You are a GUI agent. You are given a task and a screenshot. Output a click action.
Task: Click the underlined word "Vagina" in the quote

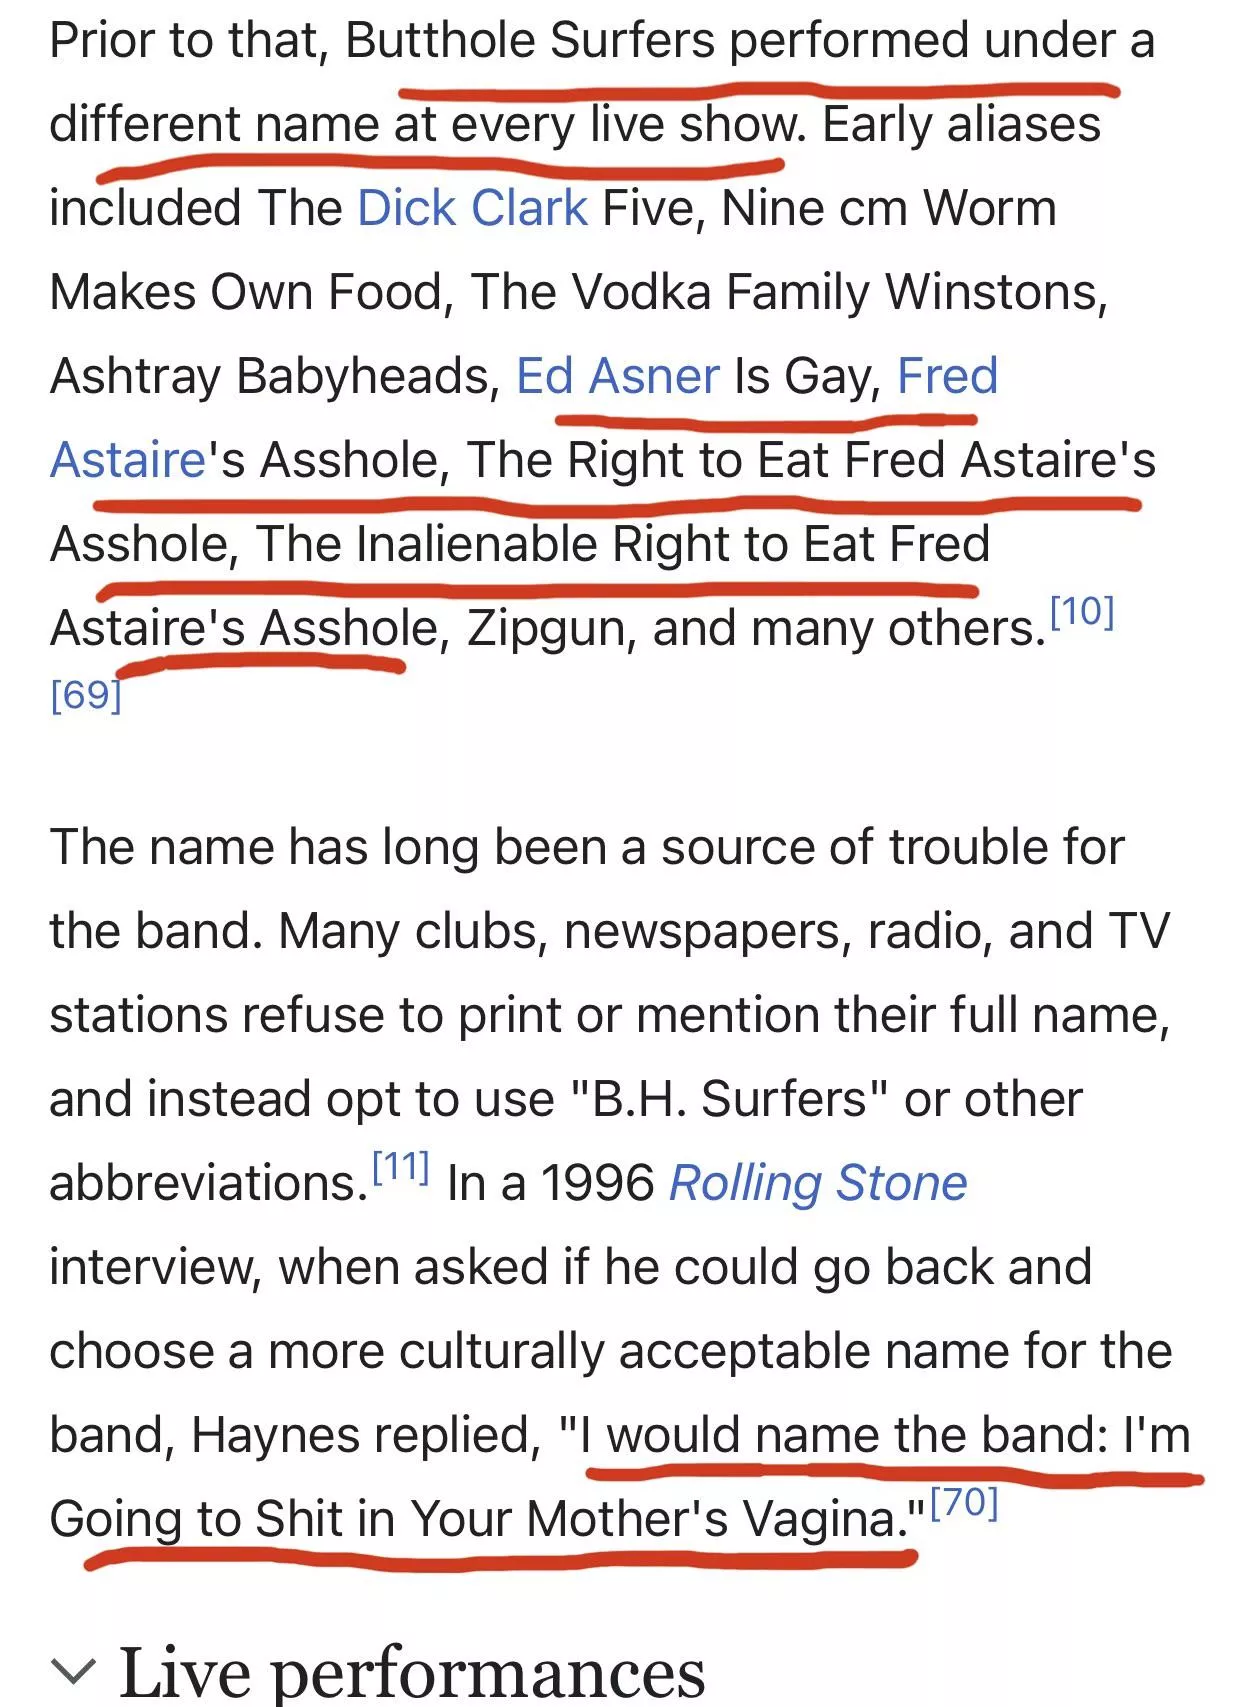coord(817,1519)
